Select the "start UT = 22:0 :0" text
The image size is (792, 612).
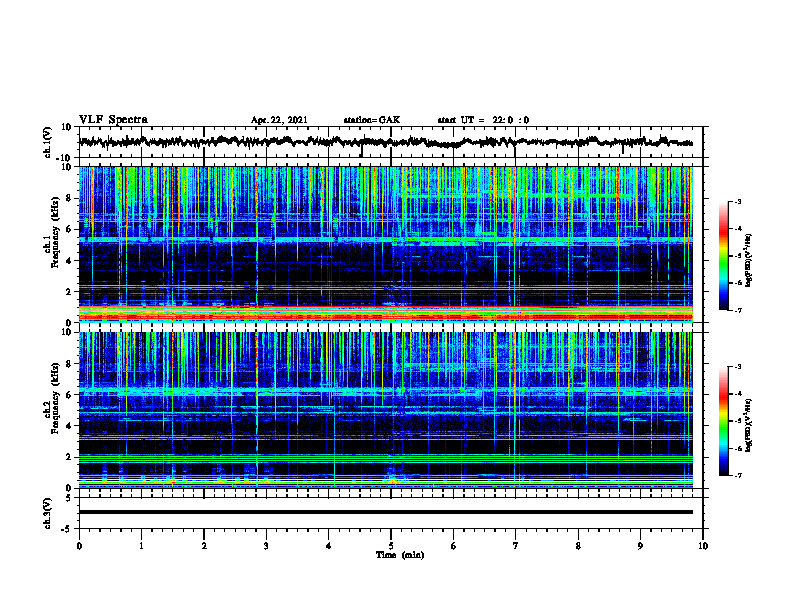pos(483,120)
